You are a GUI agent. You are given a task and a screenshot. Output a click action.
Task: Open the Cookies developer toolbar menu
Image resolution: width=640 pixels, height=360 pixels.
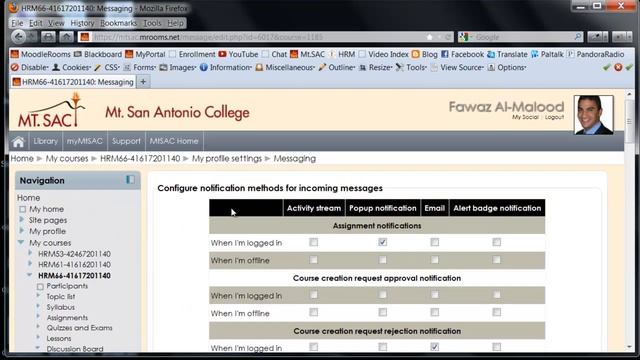(x=71, y=67)
